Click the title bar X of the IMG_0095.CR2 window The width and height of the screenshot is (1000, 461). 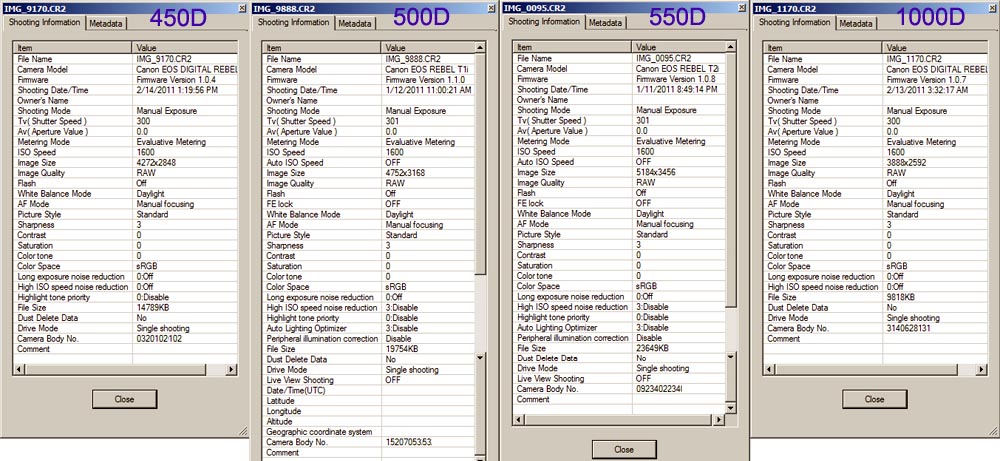point(742,8)
